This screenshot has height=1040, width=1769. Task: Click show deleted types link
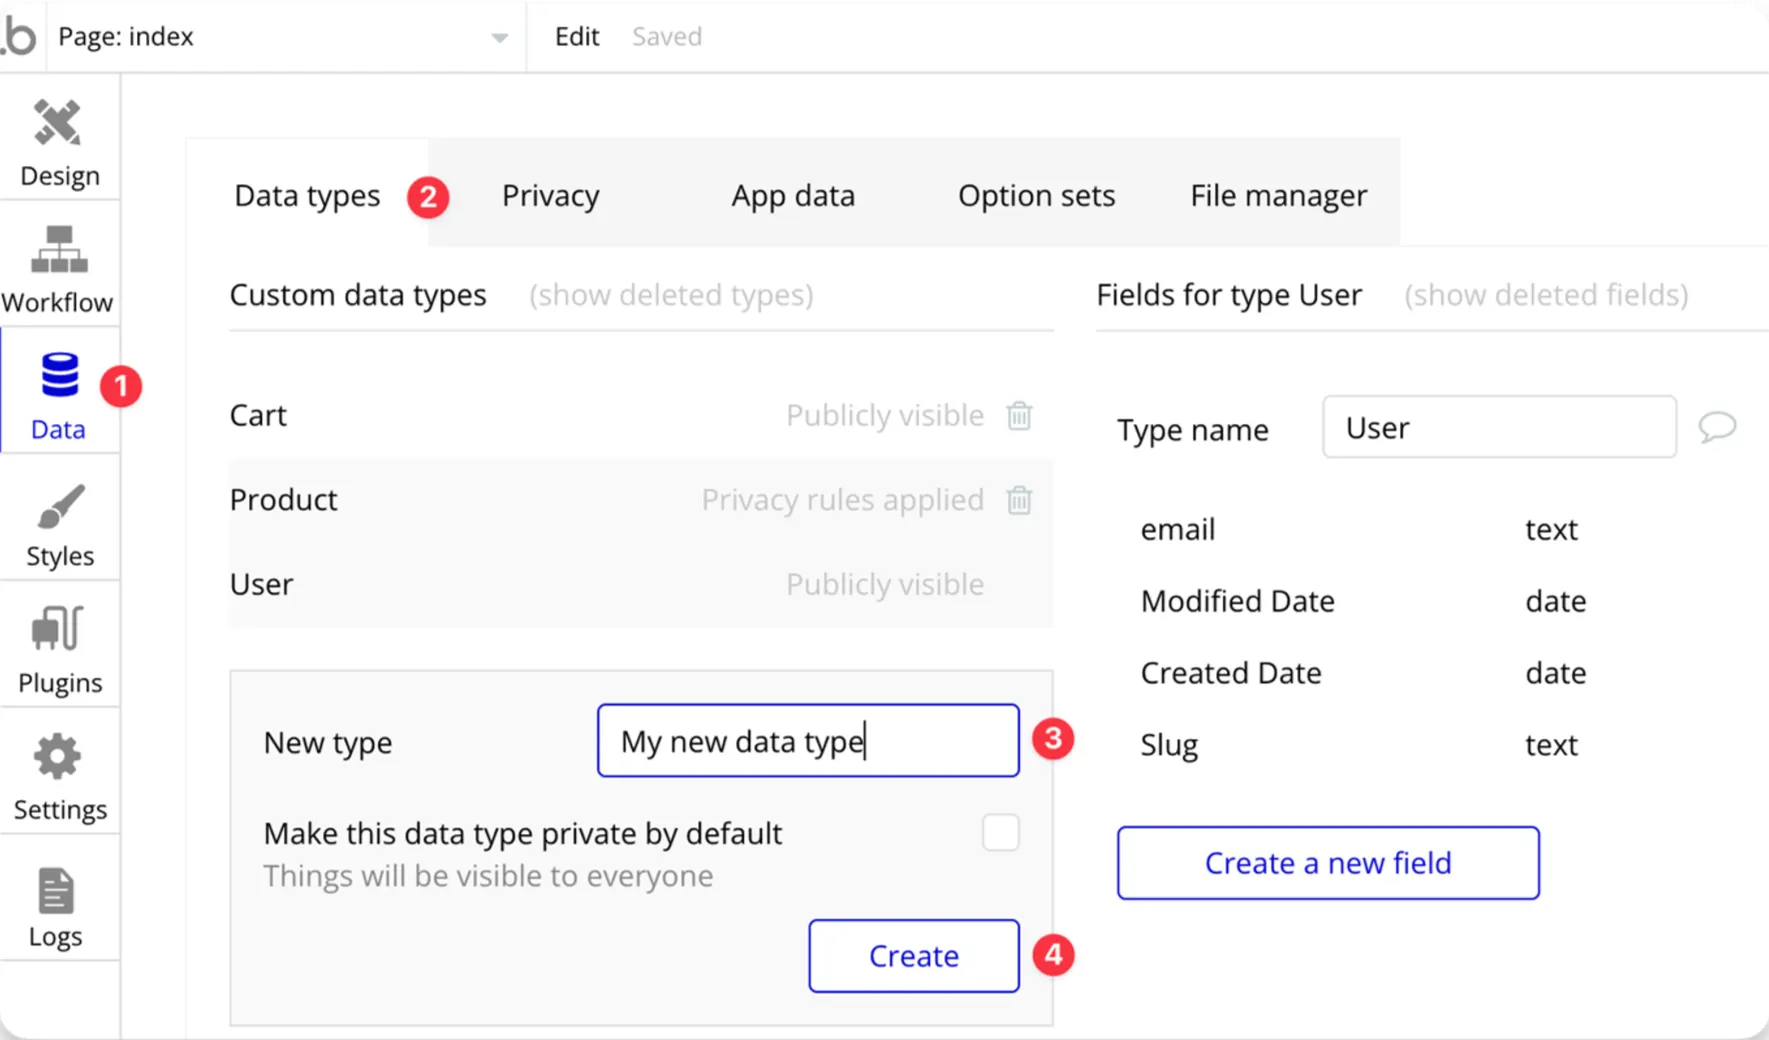point(671,295)
